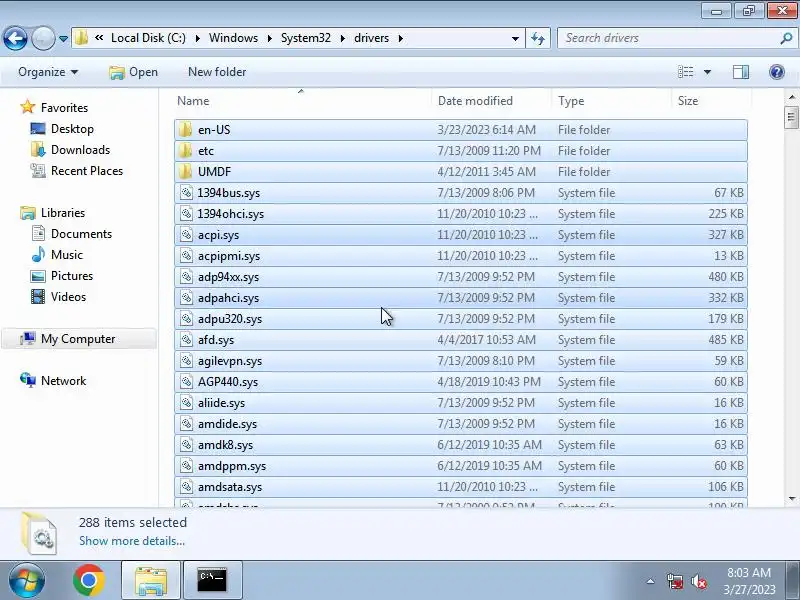Open Downloads in Favorites
800x600 pixels.
coord(80,149)
